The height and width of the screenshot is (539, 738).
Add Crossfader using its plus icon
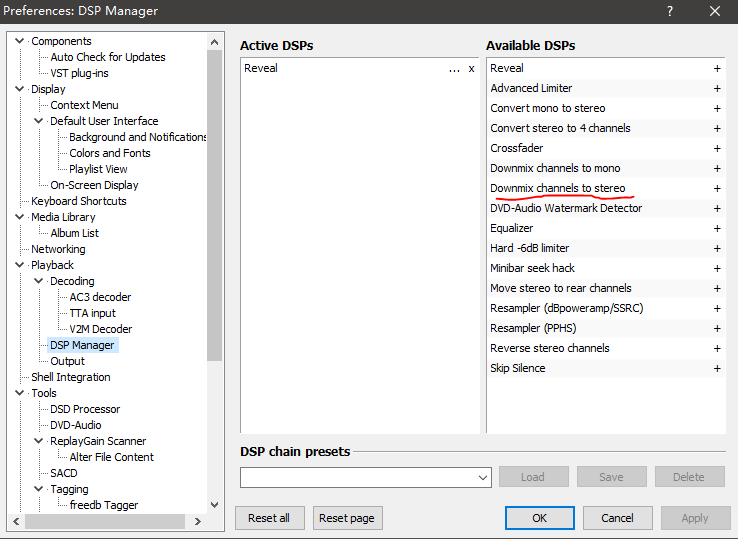click(717, 149)
